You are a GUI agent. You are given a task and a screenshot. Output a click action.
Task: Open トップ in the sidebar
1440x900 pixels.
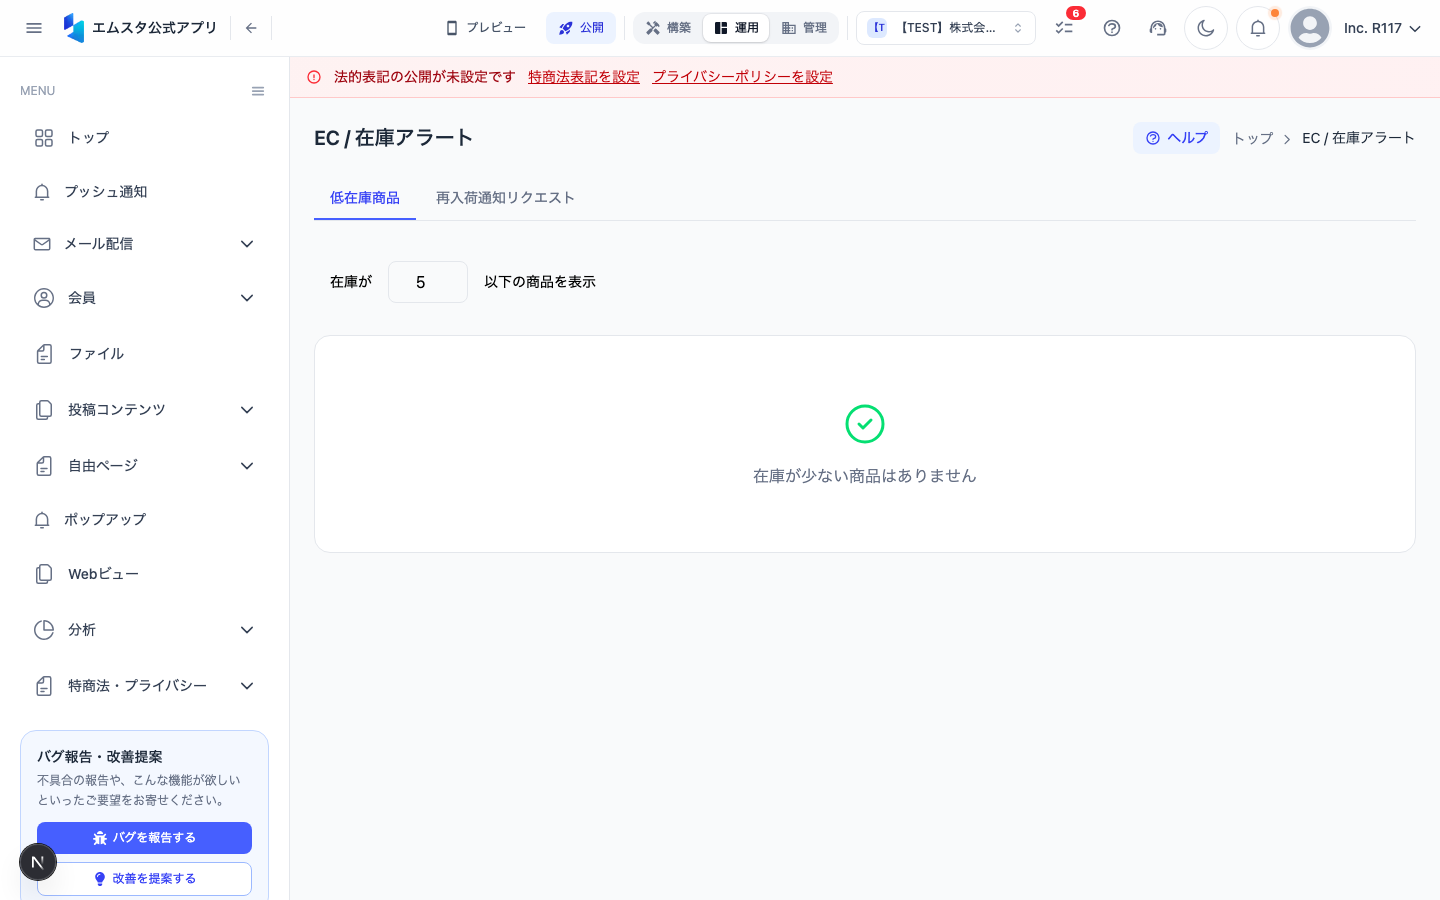[x=144, y=138]
